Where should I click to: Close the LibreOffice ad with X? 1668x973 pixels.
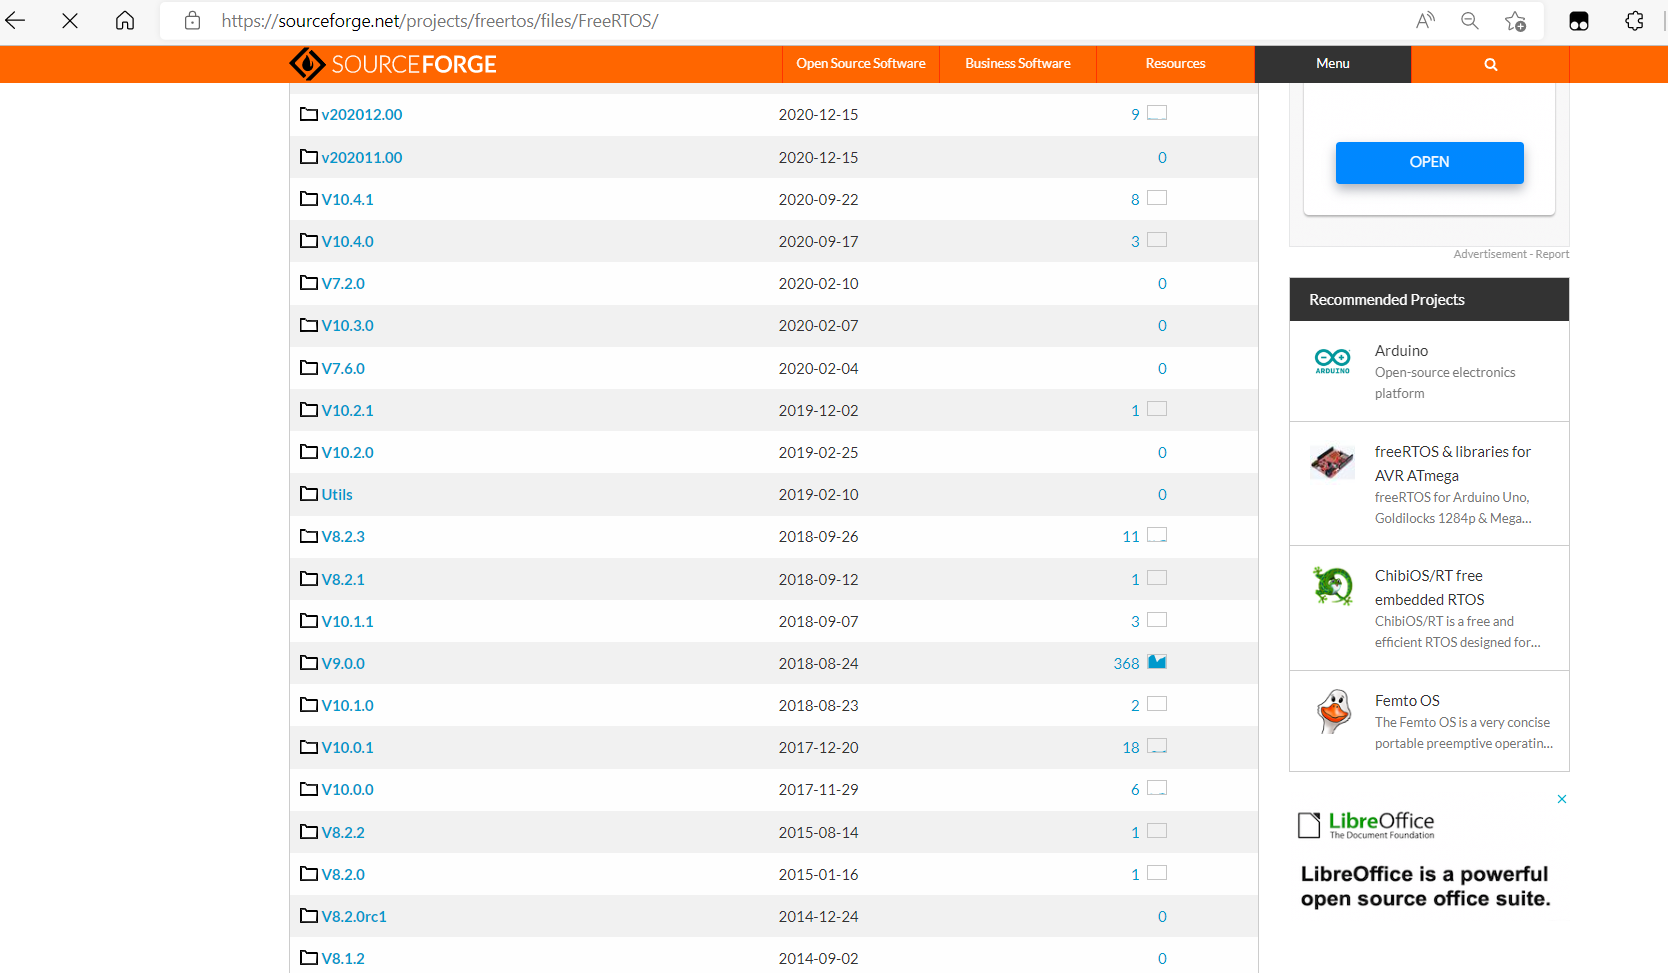tap(1561, 799)
